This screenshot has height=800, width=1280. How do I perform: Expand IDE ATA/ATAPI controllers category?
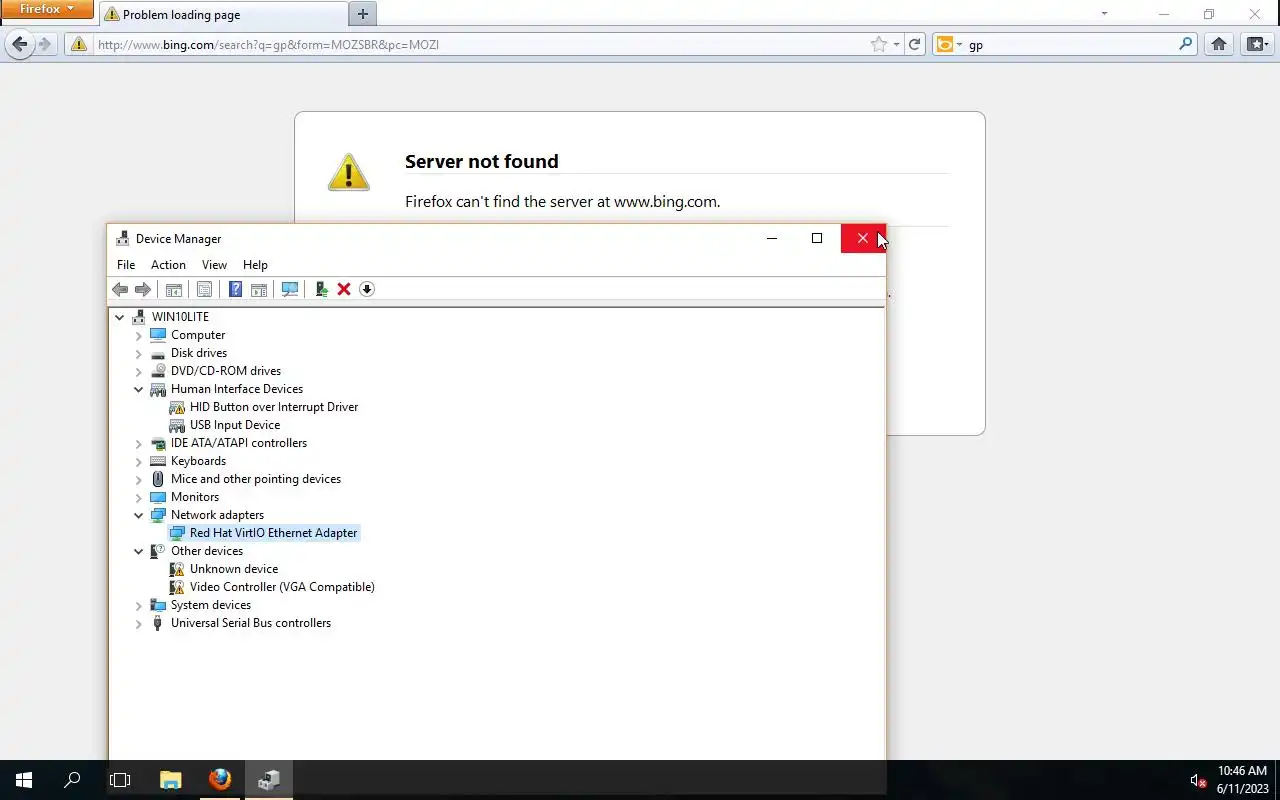click(139, 443)
